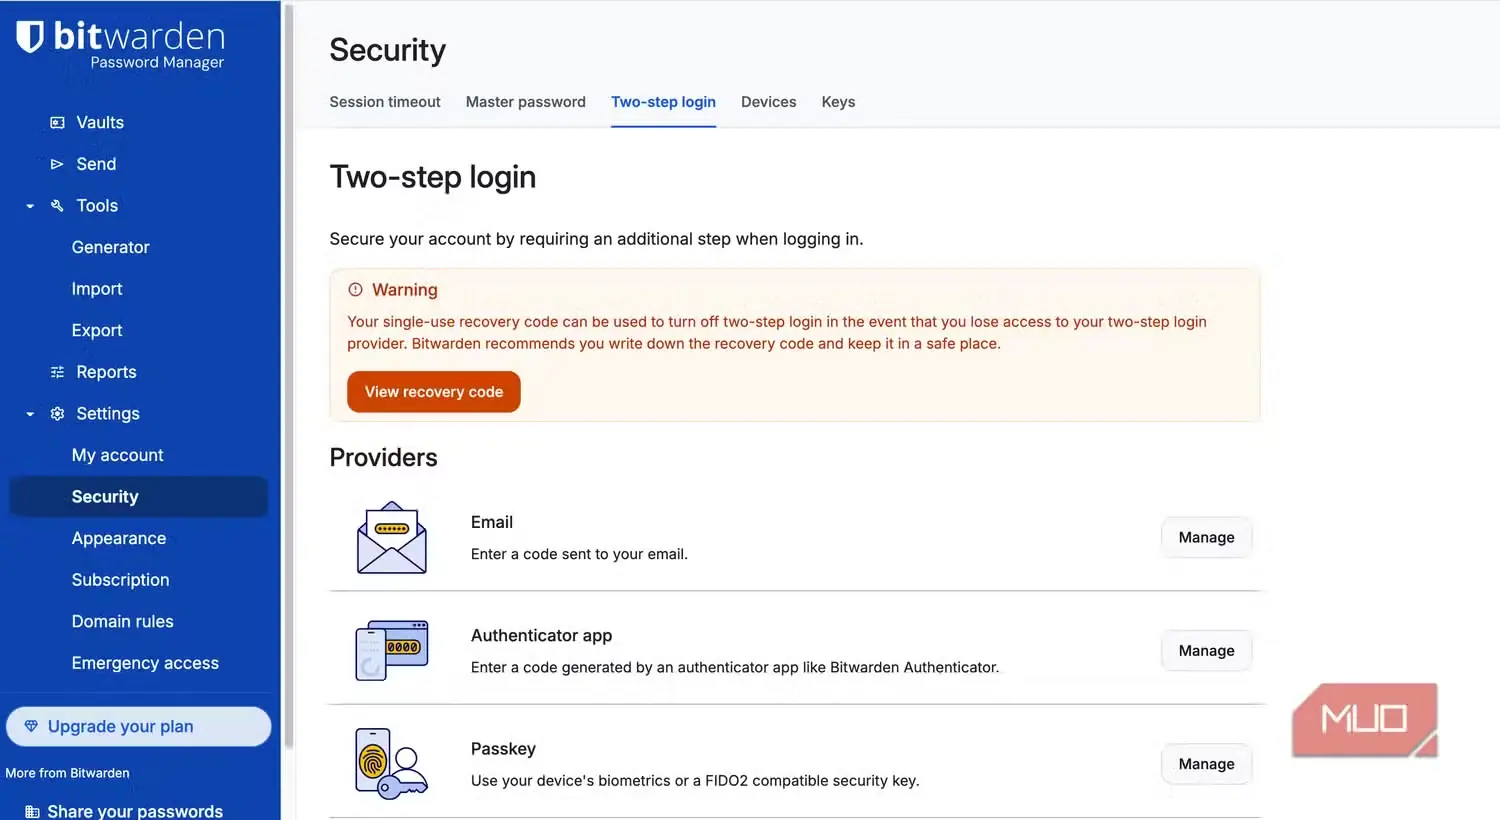Click the Bitwarden shield logo

coord(30,36)
